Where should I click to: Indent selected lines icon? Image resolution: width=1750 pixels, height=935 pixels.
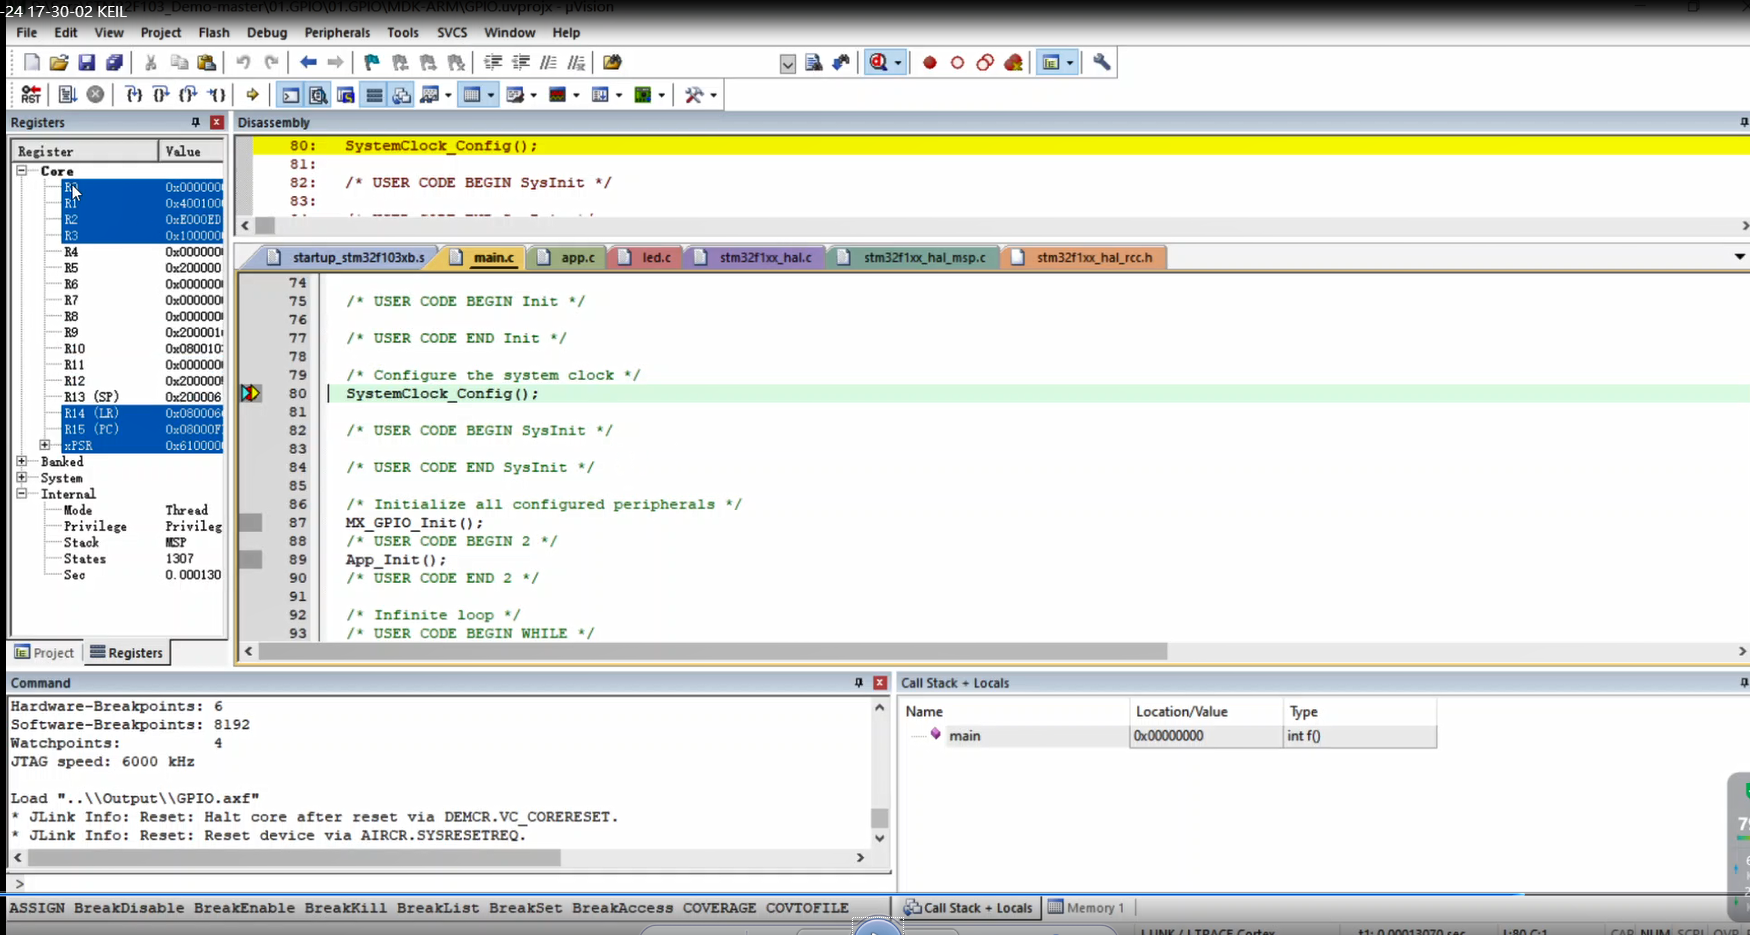[x=493, y=63]
